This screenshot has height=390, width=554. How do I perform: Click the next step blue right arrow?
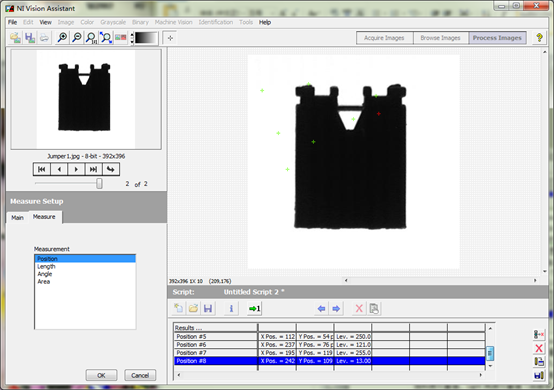tap(336, 308)
